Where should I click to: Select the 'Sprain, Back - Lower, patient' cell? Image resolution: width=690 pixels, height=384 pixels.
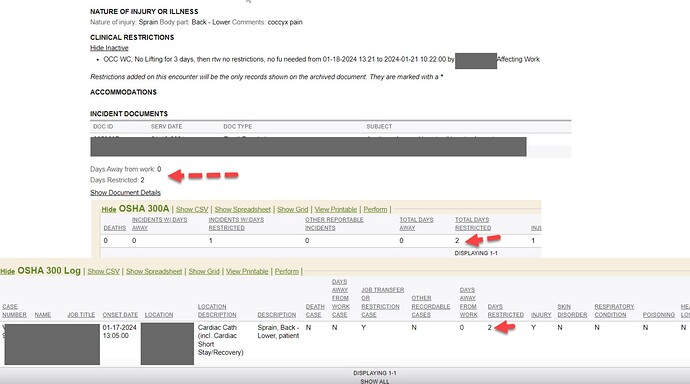coord(278,332)
